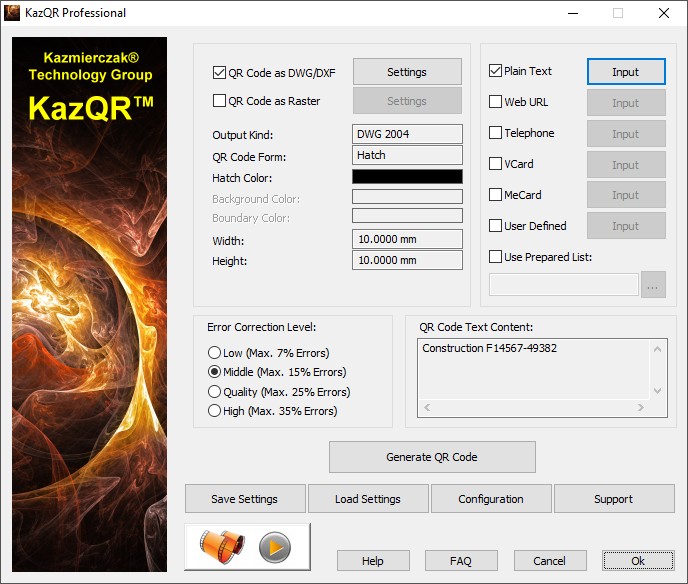Open the Help button
This screenshot has width=688, height=584.
pos(373,561)
